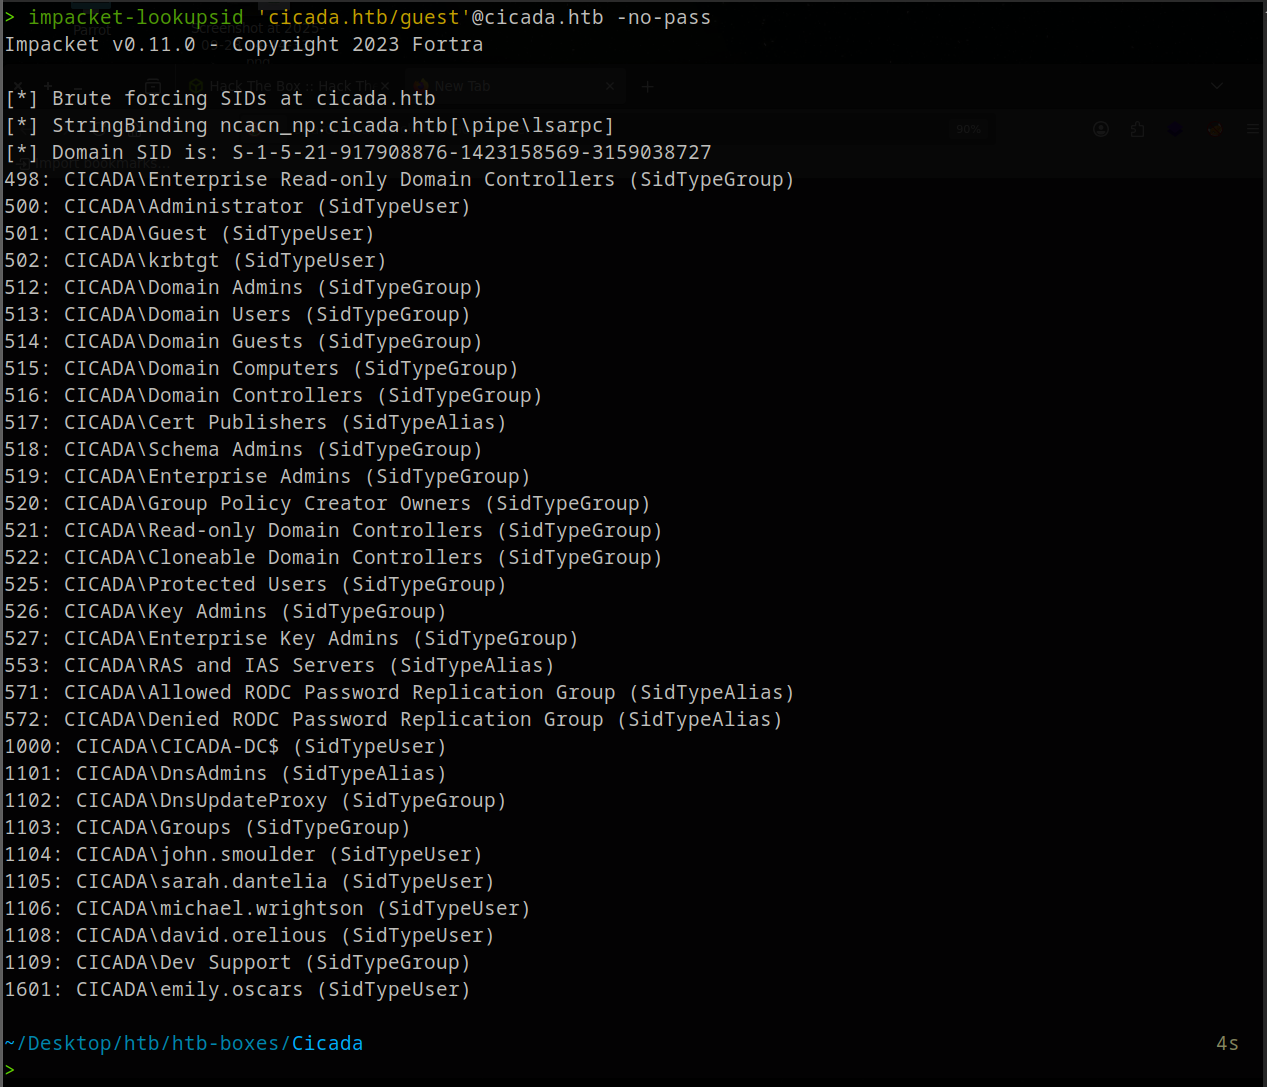
Task: Click the StringBinding ncacn_np line
Action: pos(309,125)
